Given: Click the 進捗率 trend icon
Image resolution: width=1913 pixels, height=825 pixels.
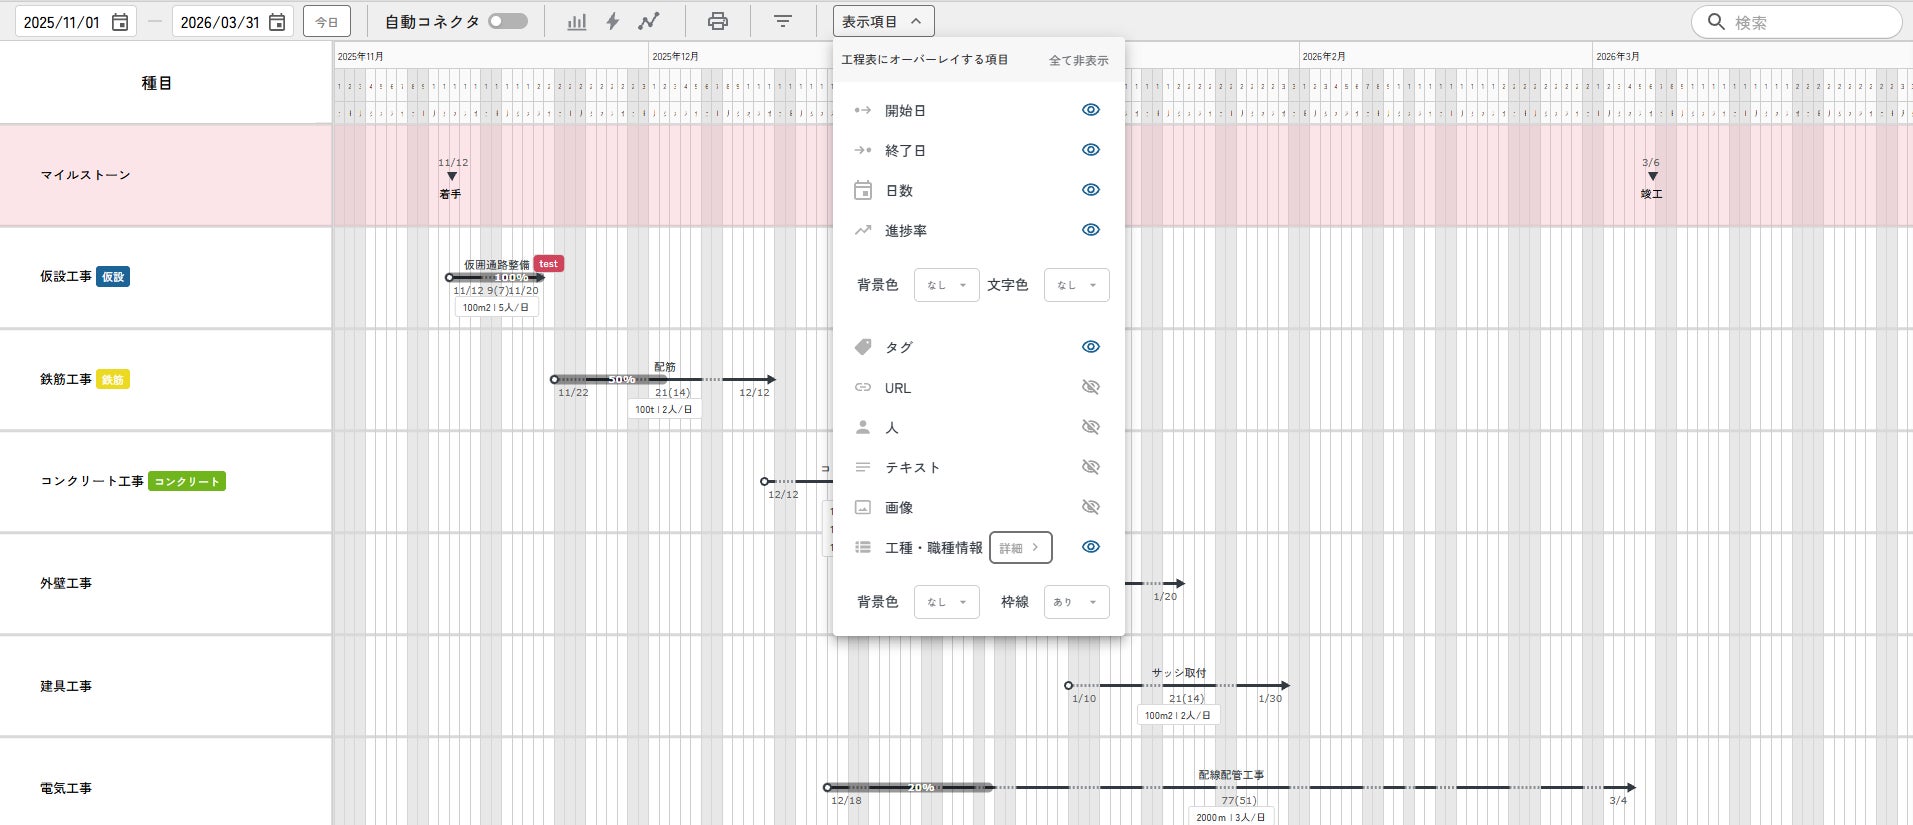Looking at the screenshot, I should (862, 230).
